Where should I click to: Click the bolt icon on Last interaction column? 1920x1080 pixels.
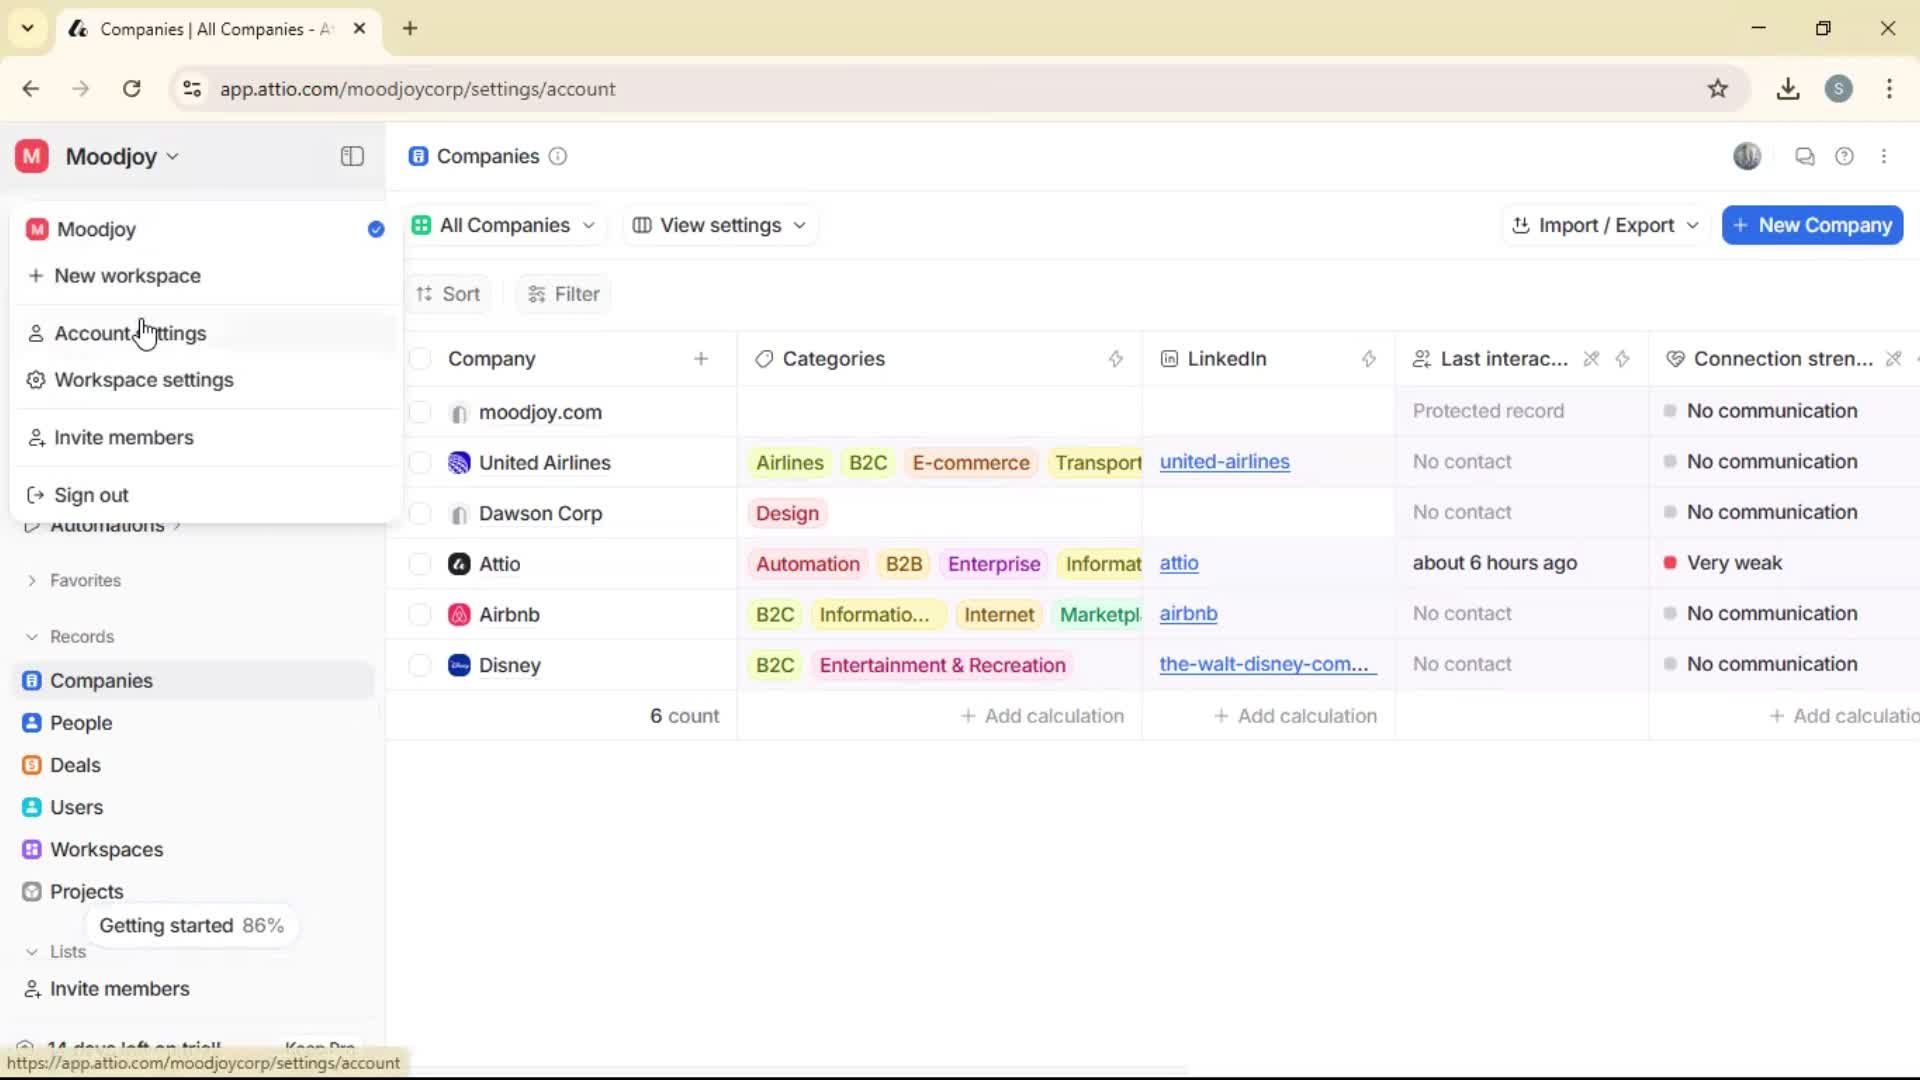[1622, 359]
